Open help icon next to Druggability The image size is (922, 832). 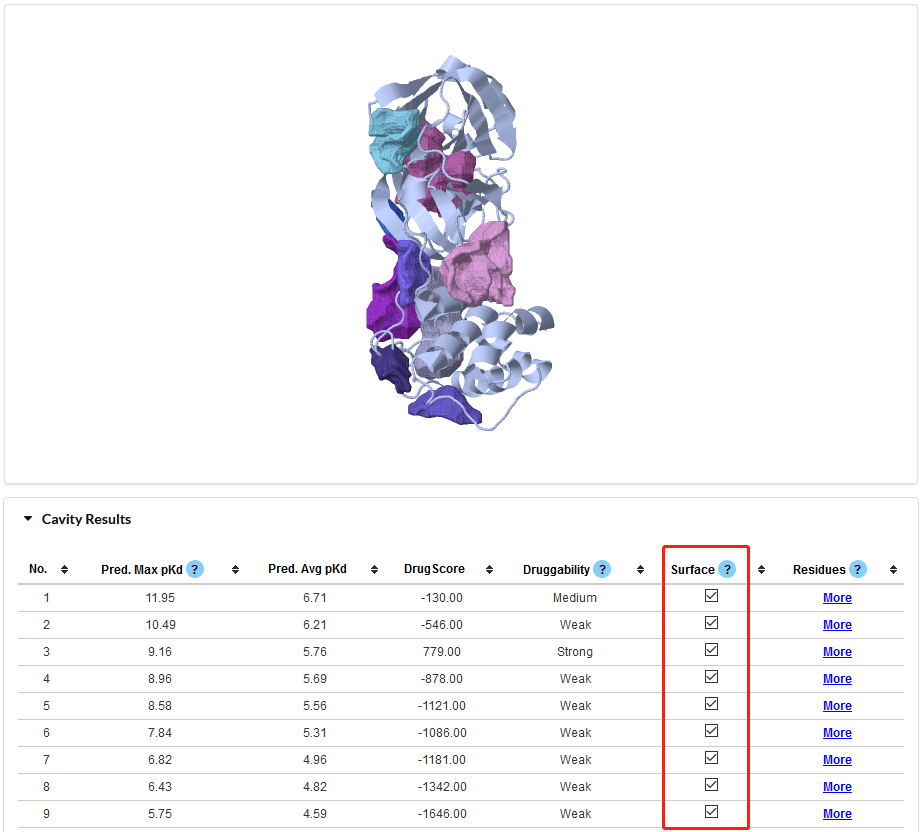(602, 569)
